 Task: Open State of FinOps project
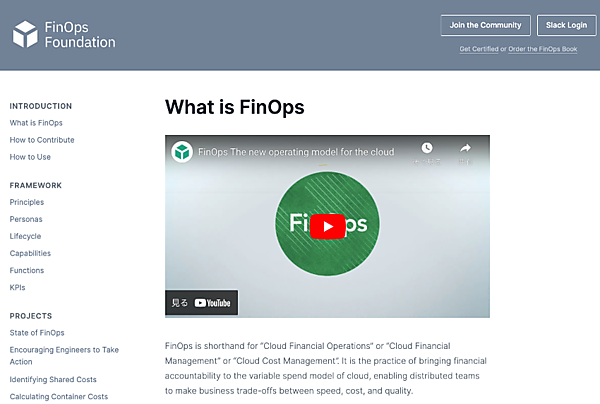pyautogui.click(x=37, y=332)
